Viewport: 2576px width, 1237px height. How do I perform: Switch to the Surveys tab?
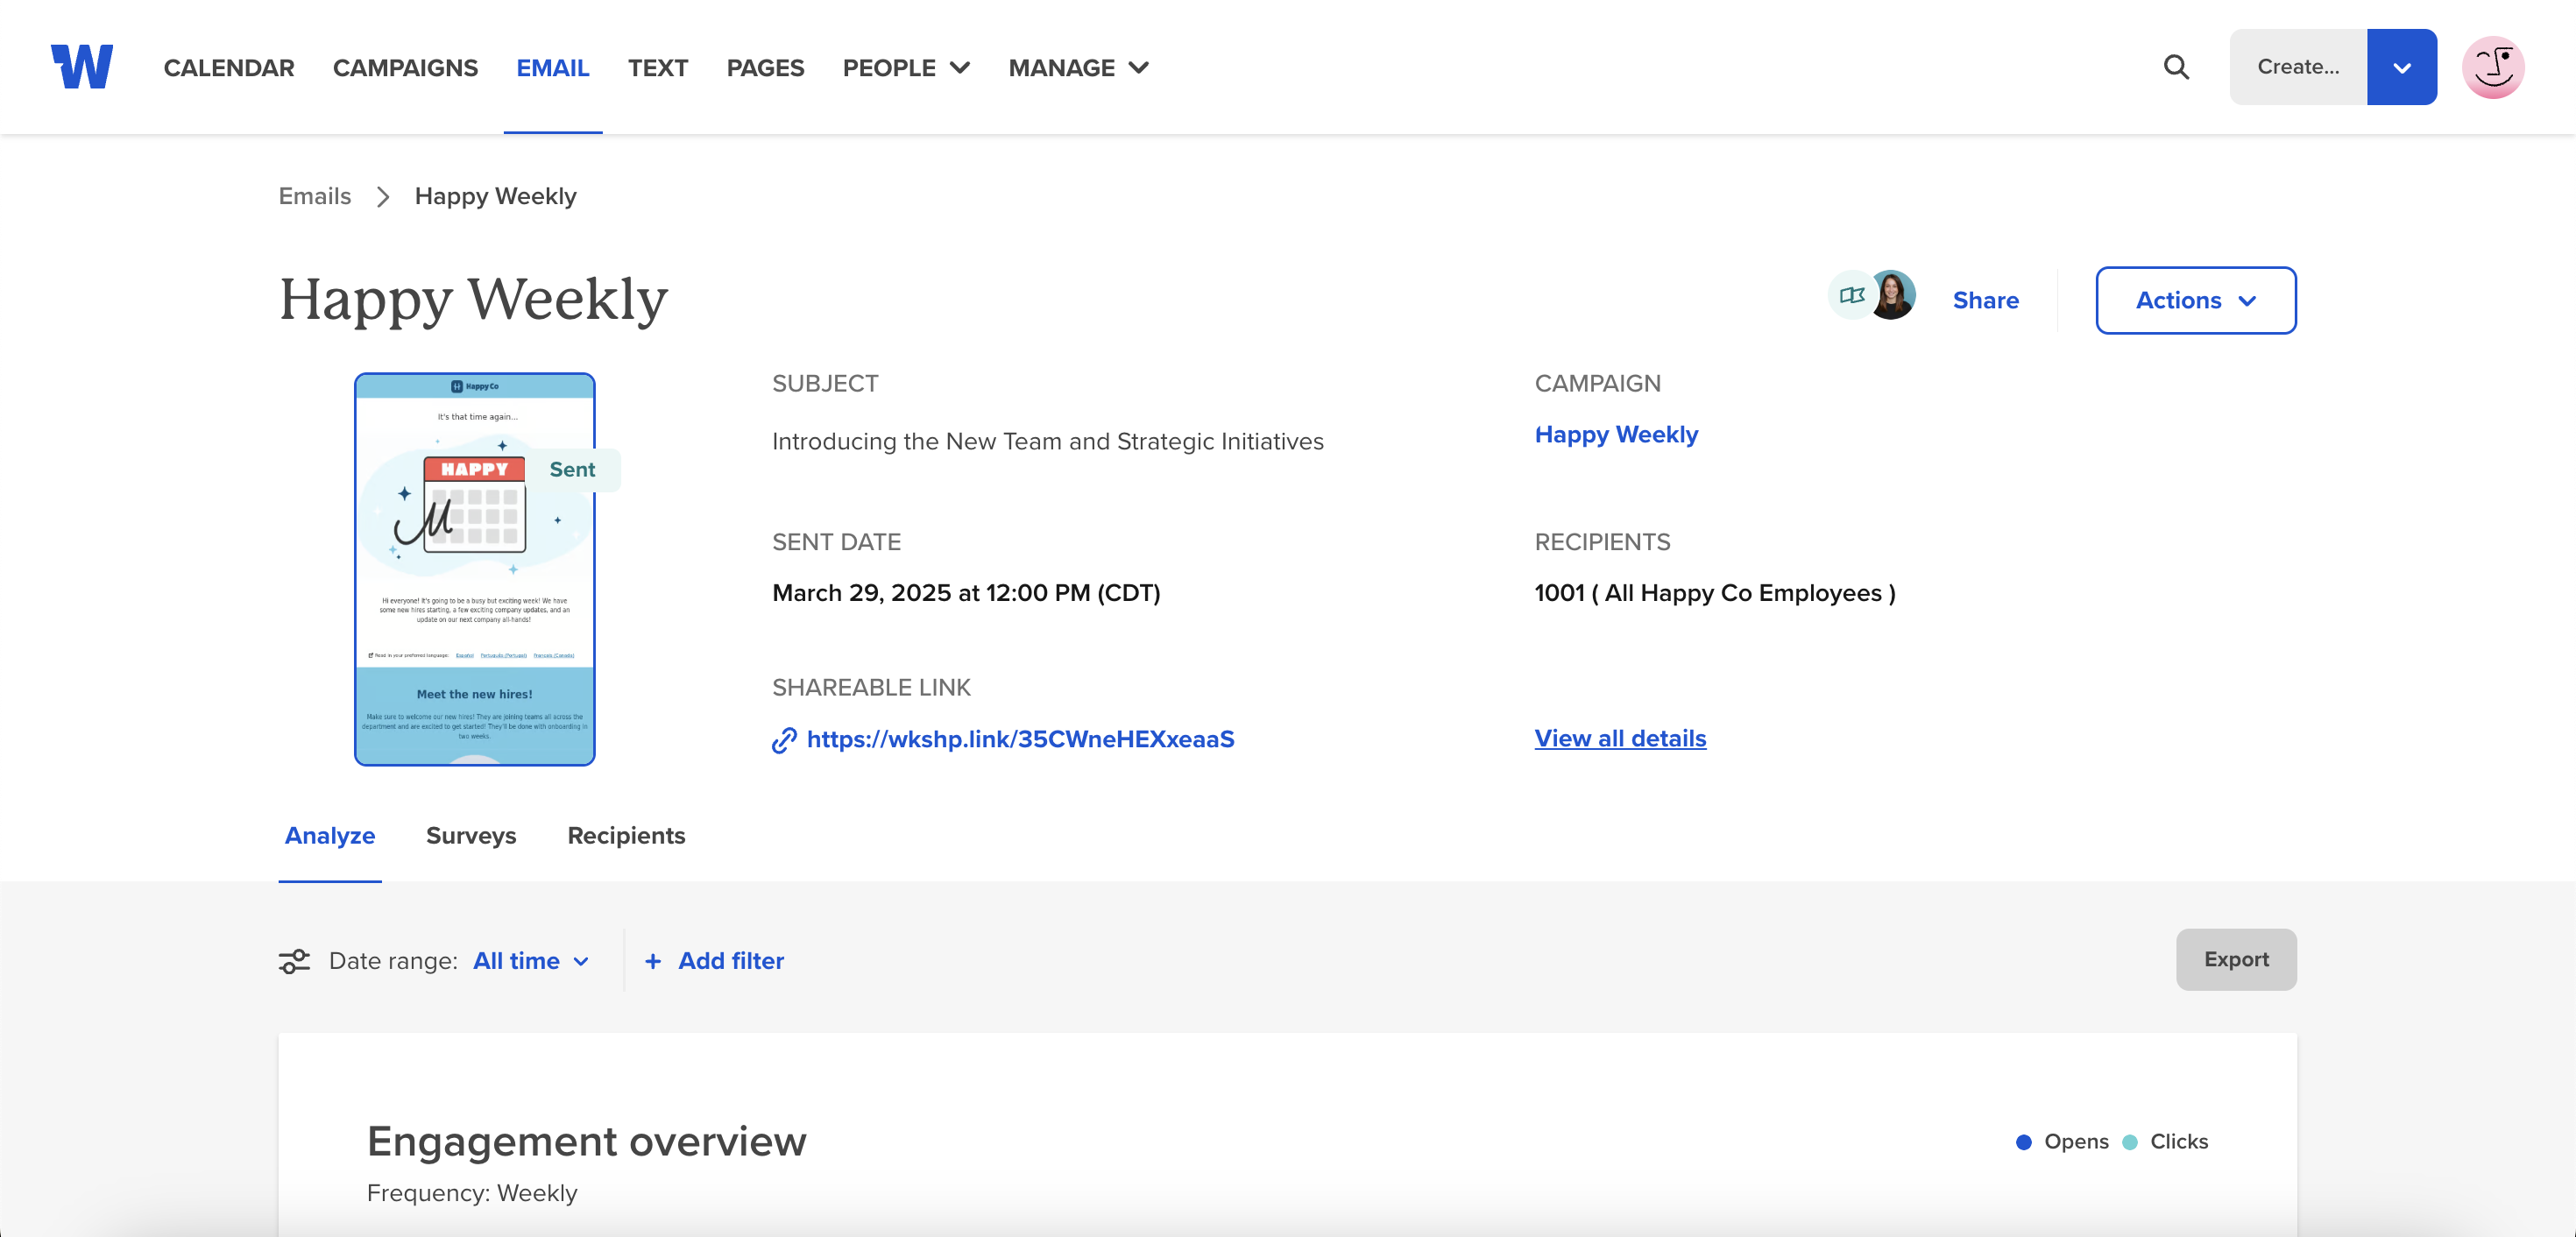[471, 836]
